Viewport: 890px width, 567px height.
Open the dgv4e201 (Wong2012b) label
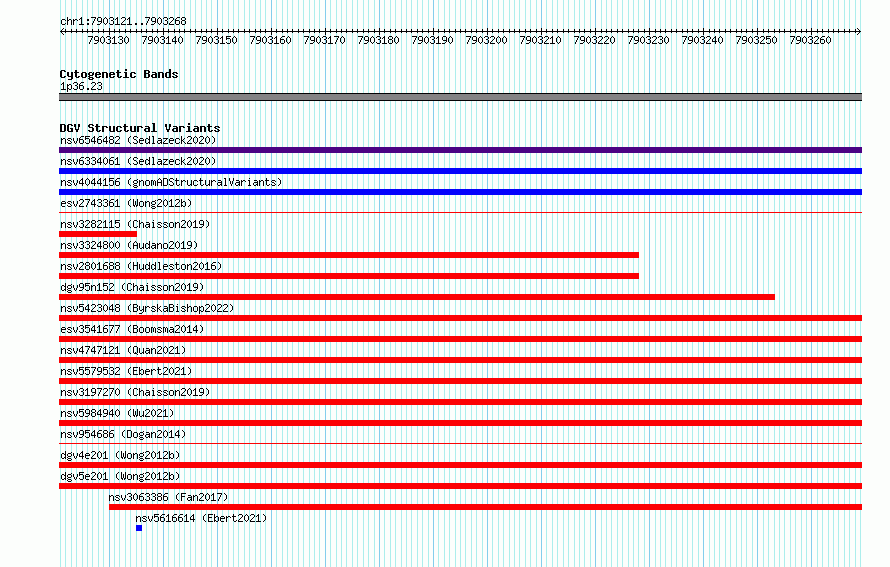tap(120, 455)
